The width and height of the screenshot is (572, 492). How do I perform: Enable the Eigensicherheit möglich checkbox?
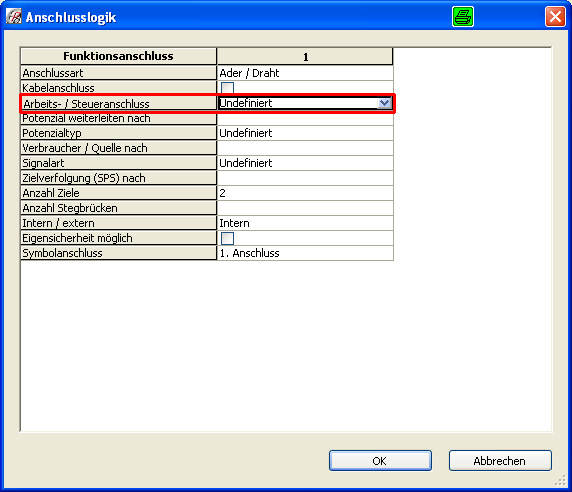click(227, 238)
